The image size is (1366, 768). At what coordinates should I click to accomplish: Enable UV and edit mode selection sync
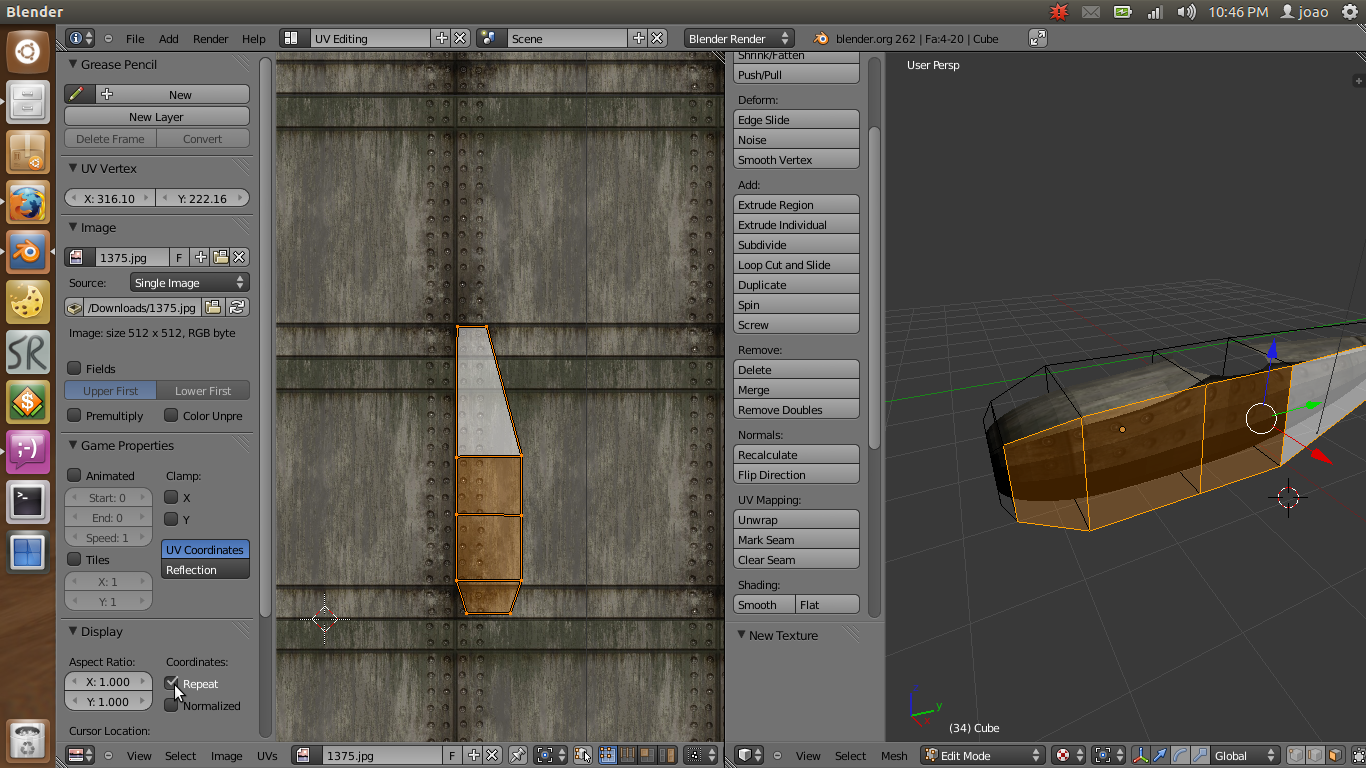[x=584, y=755]
